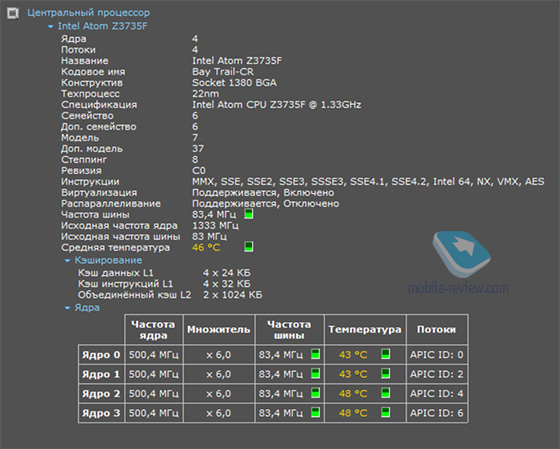Select the Частота шины column header in the cores table
This screenshot has height=449, width=560.
pyautogui.click(x=289, y=330)
